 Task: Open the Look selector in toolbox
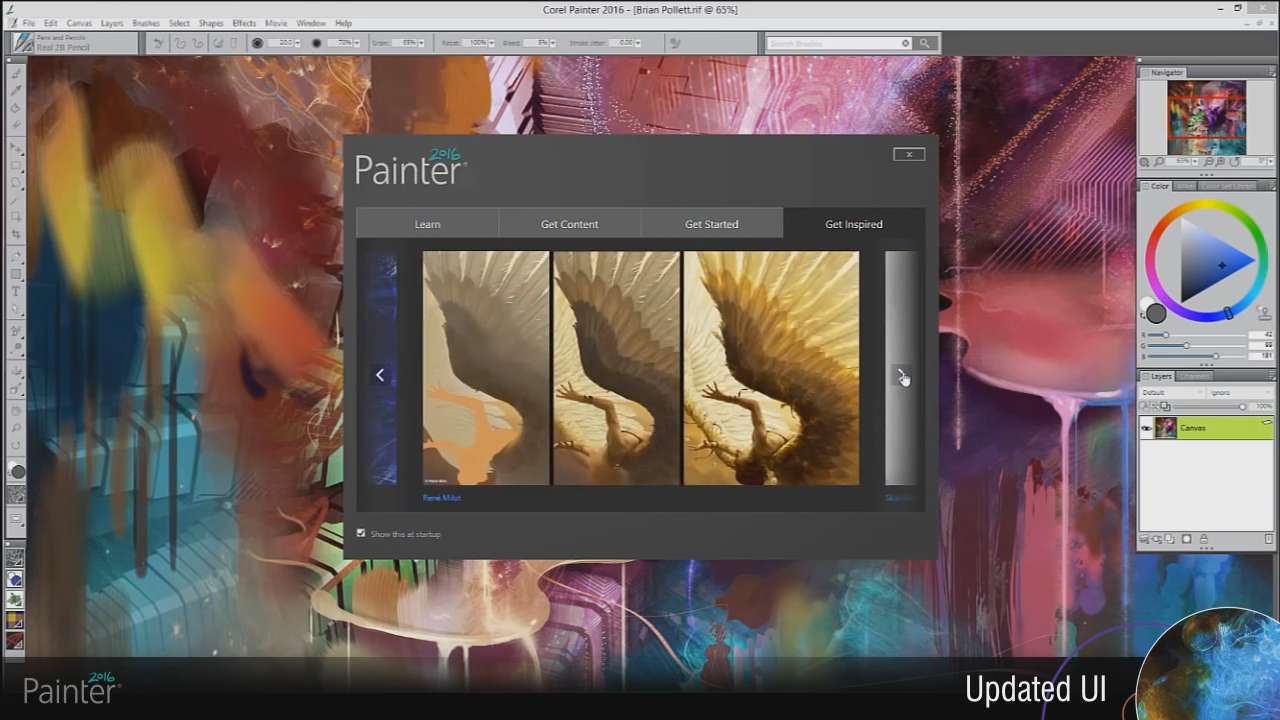tap(15, 640)
